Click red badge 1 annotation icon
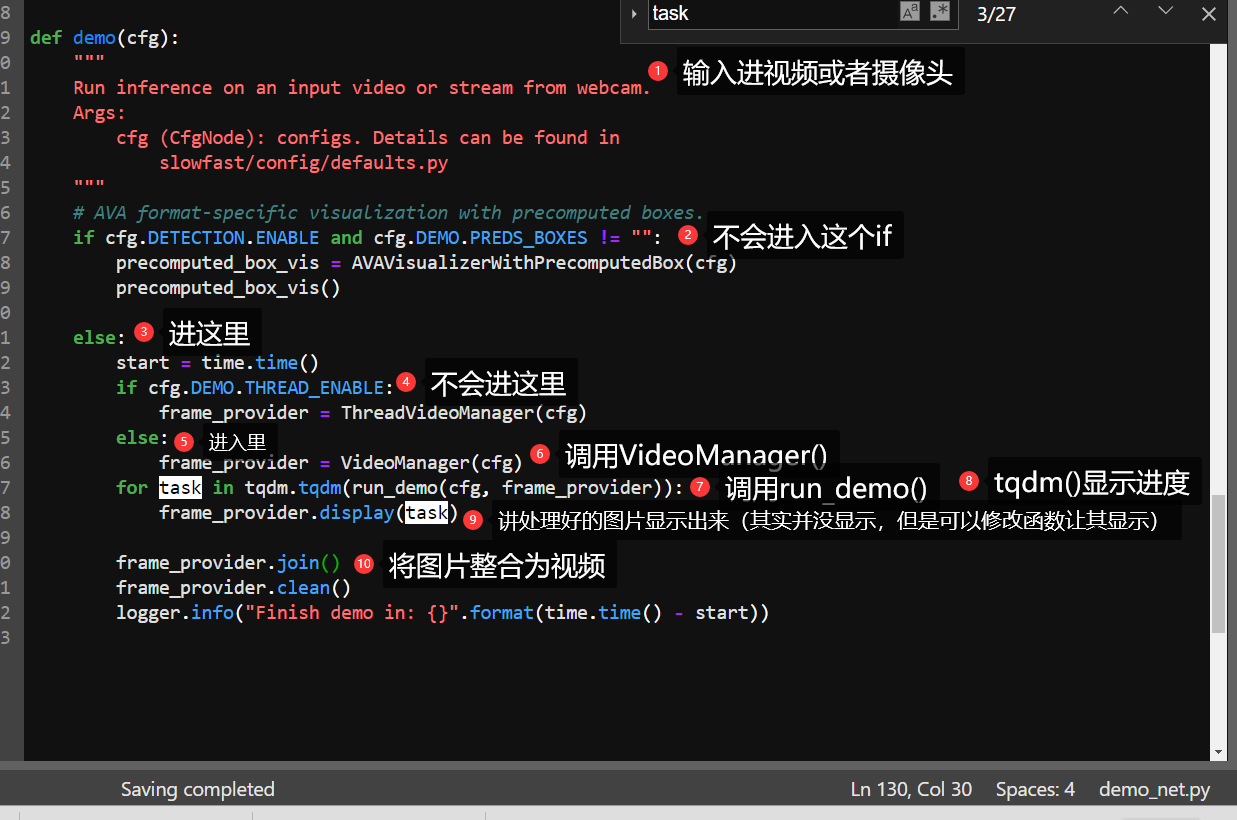Viewport: 1237px width, 820px height. 657,71
